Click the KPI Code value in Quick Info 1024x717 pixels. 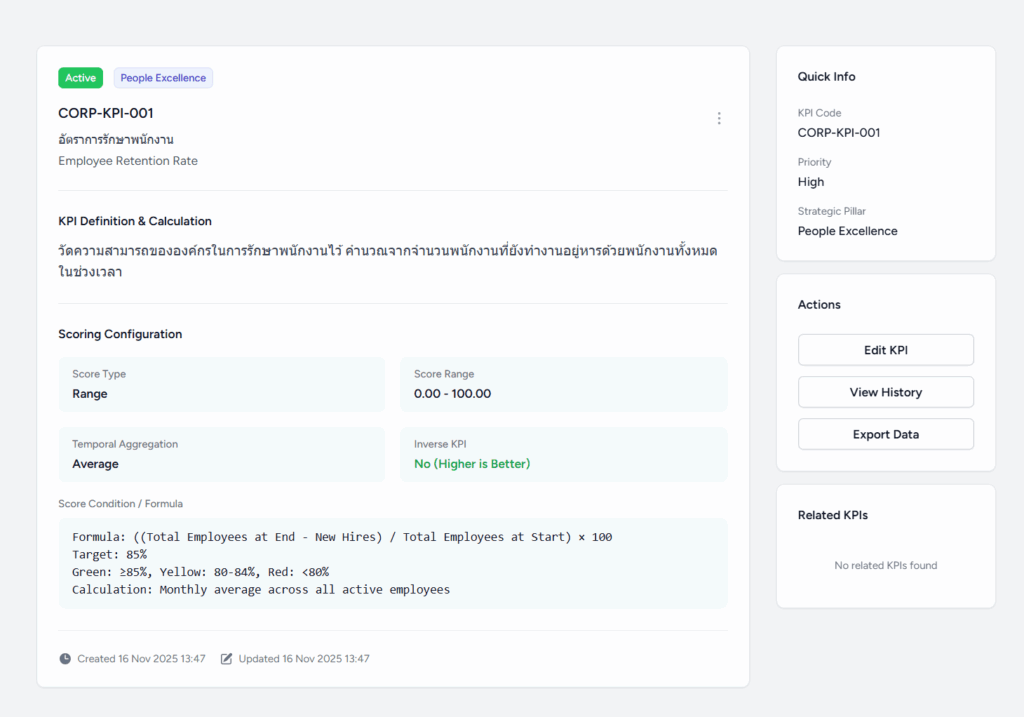[838, 133]
